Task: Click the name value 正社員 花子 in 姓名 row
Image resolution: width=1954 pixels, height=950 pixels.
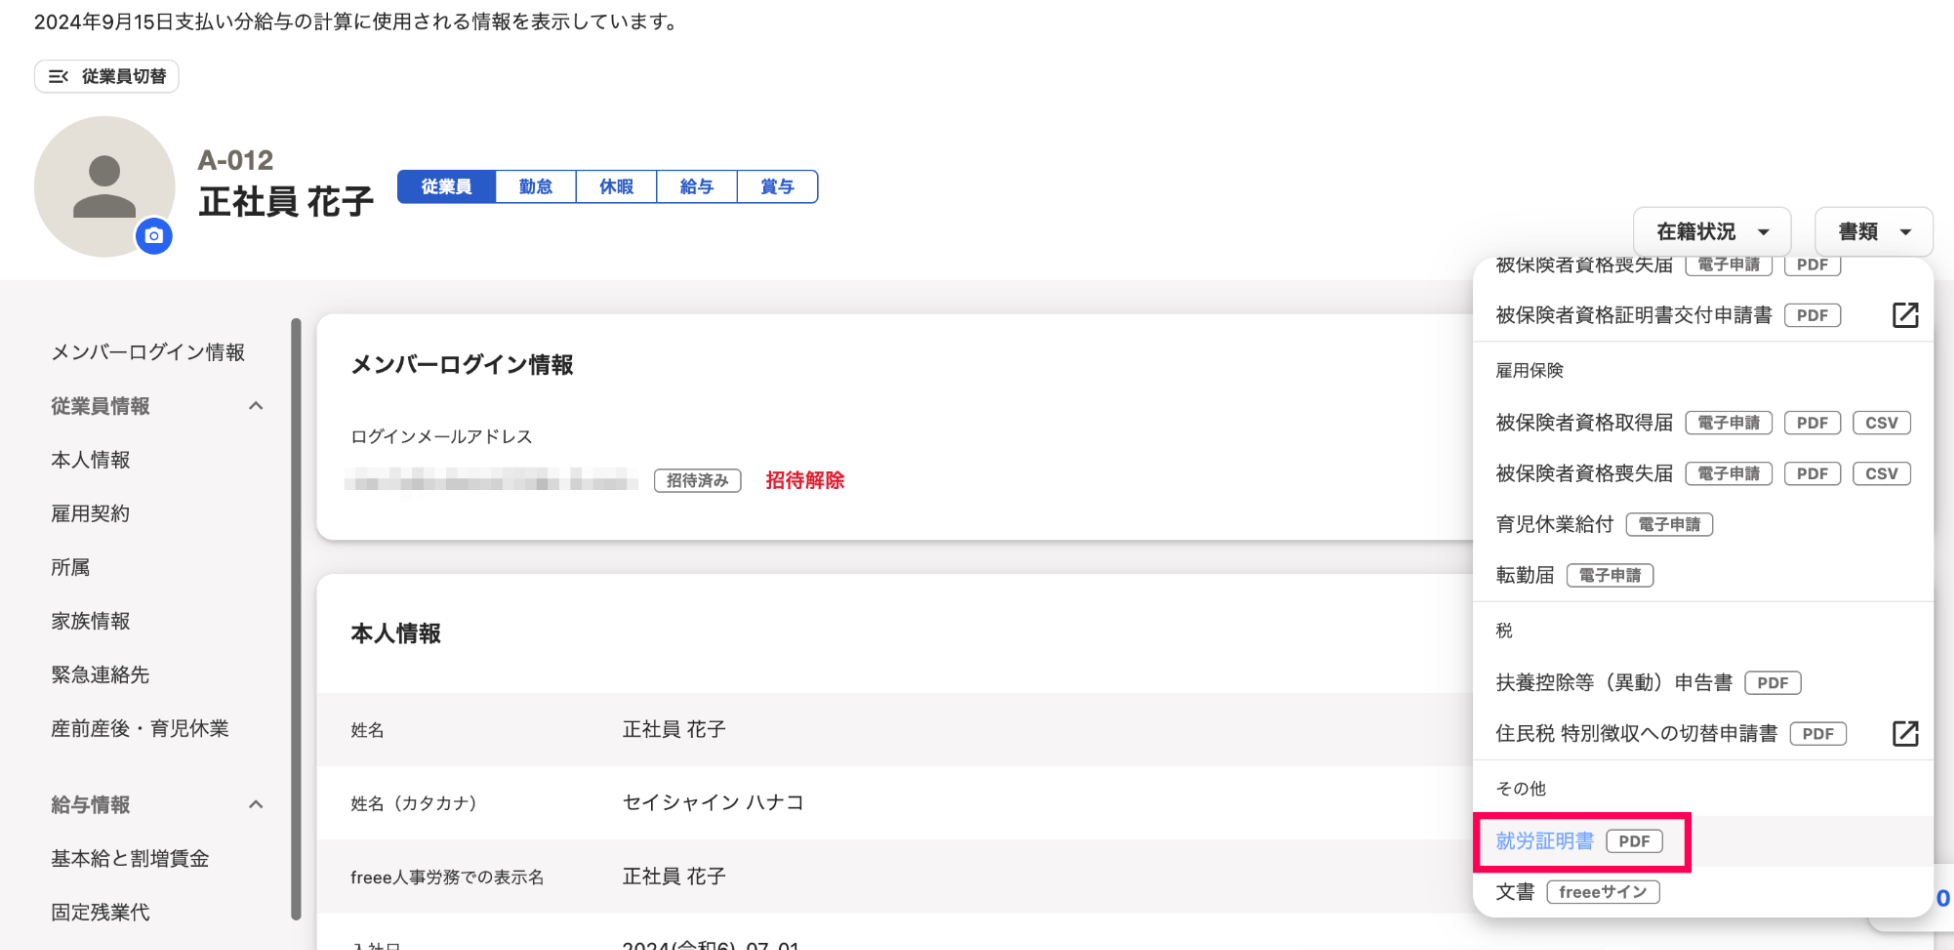Action: 674,730
